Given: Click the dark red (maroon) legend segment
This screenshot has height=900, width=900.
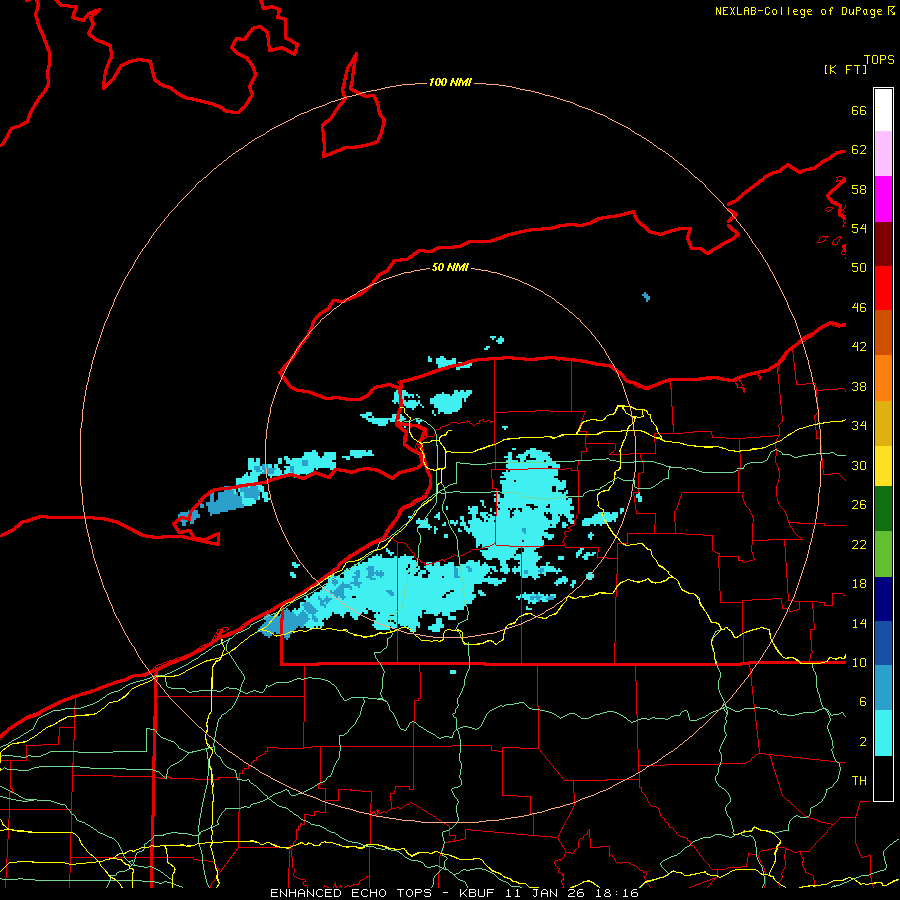Looking at the screenshot, I should pos(883,244).
